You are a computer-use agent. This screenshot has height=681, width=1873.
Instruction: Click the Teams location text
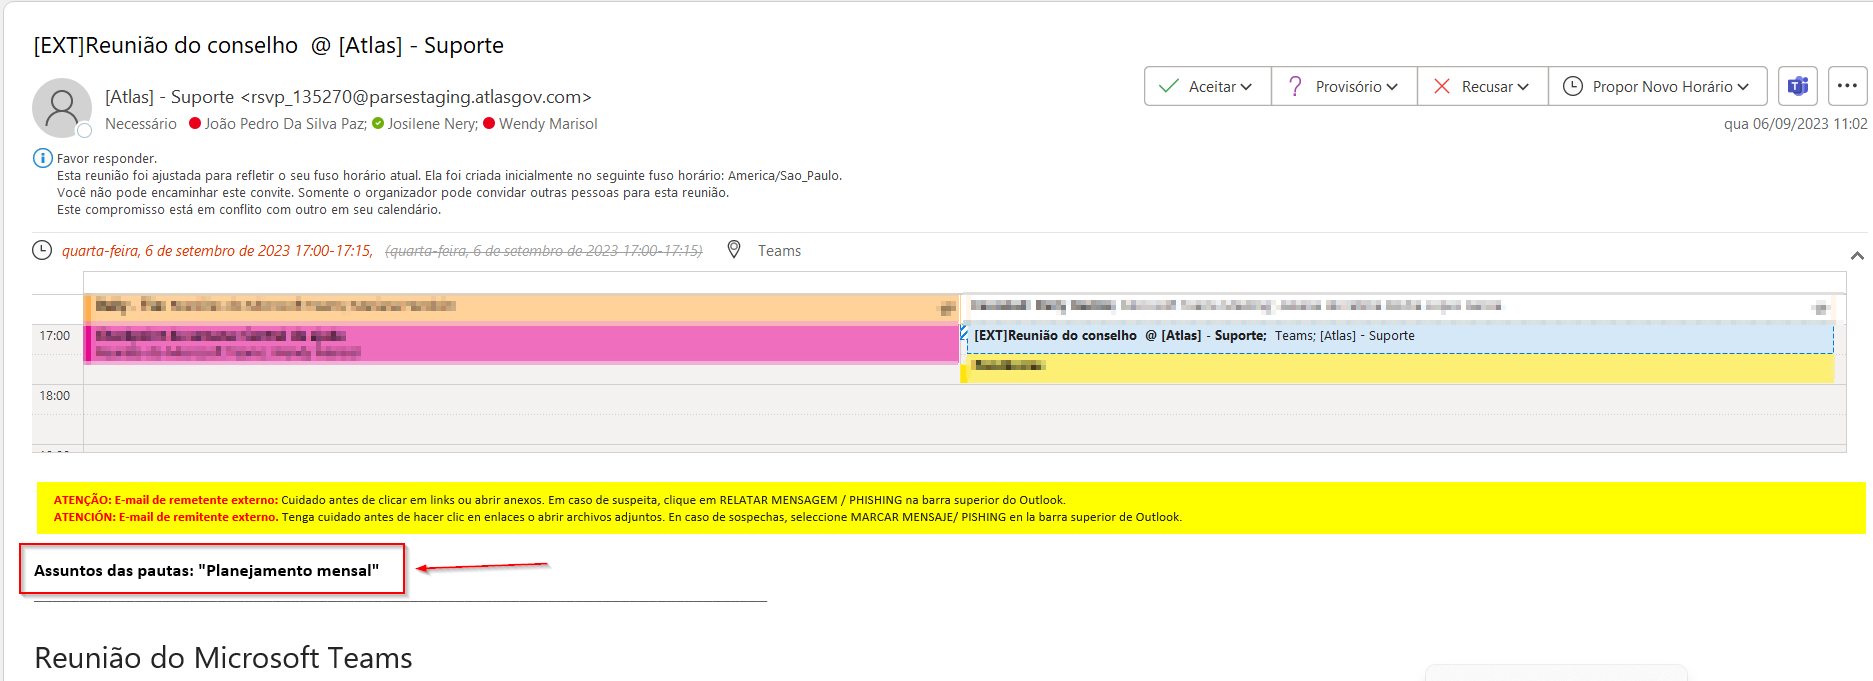[x=779, y=251]
